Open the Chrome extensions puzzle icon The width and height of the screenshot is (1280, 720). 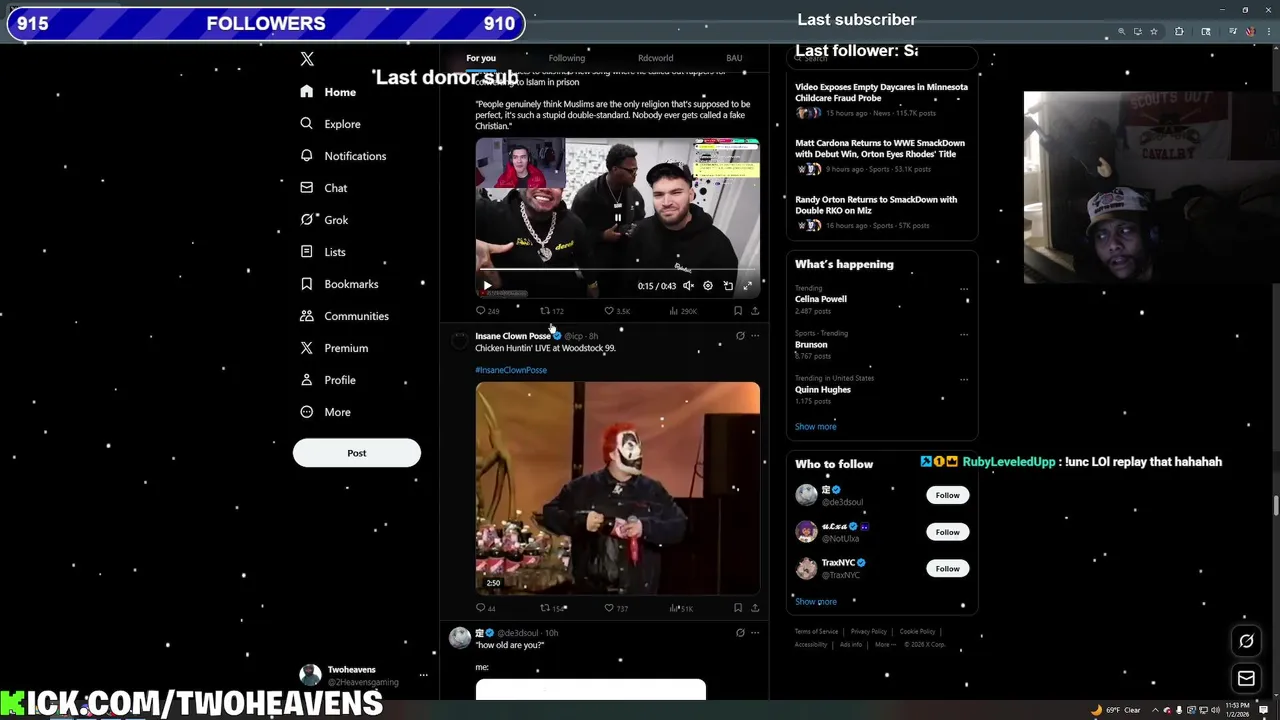click(x=1179, y=32)
